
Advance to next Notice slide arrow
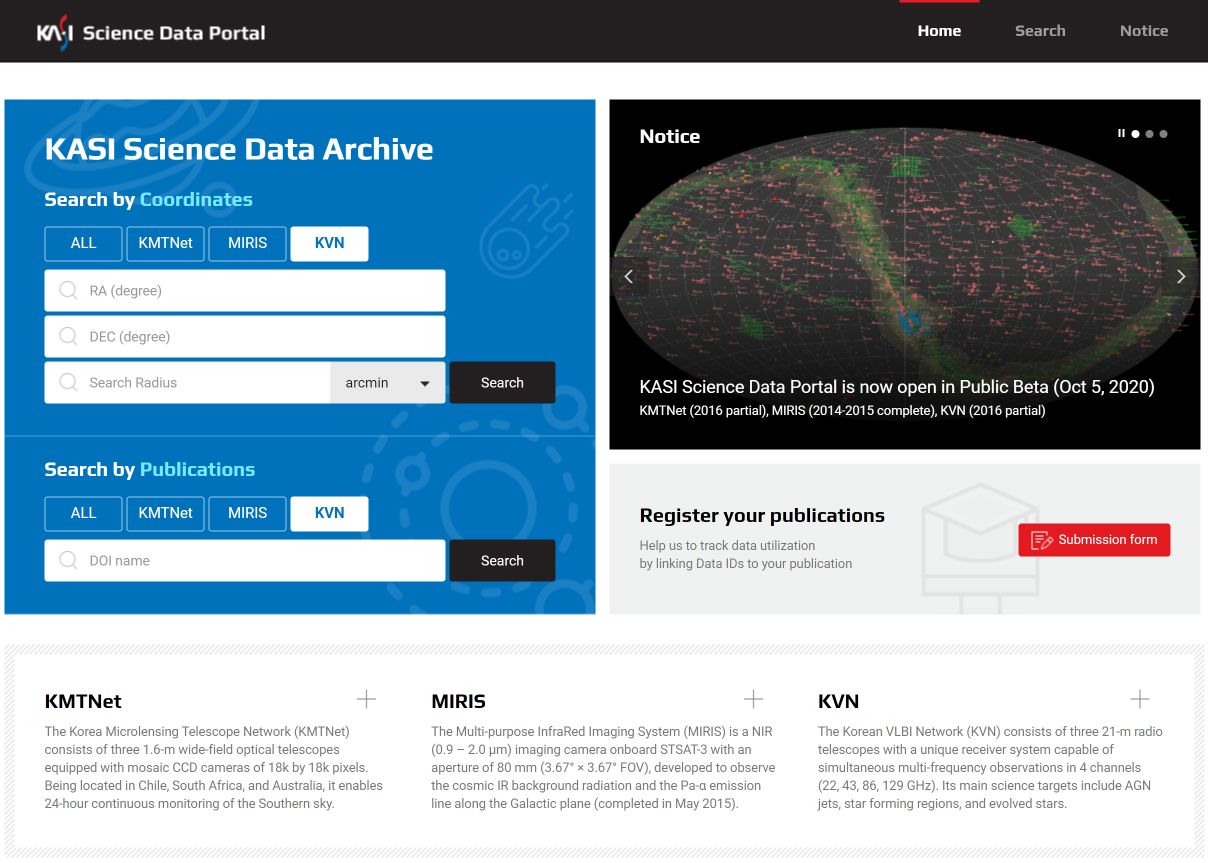[1181, 277]
